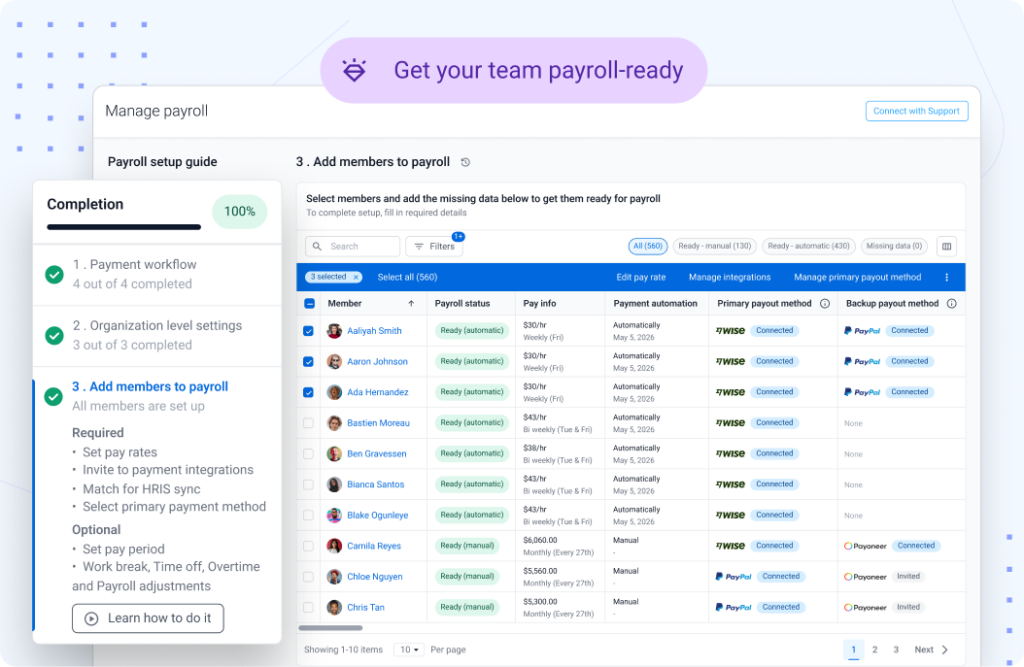This screenshot has height=667, width=1024.
Task: Select the Missing data (0) tab
Action: tap(894, 246)
